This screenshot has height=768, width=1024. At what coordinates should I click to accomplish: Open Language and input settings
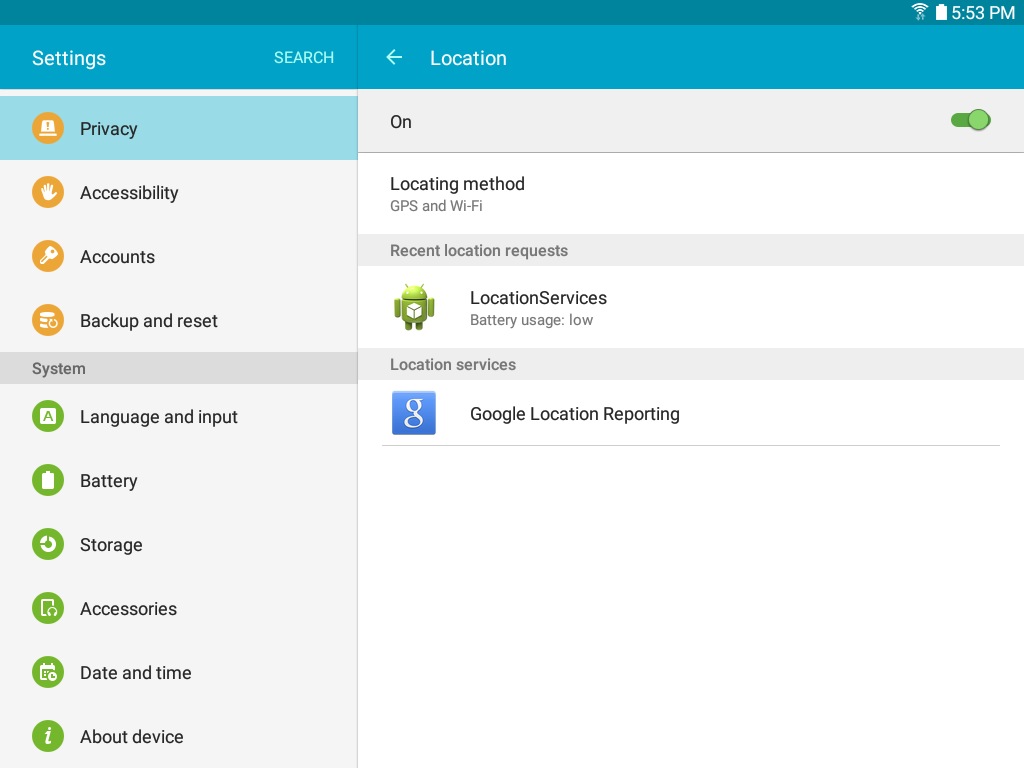tap(179, 416)
